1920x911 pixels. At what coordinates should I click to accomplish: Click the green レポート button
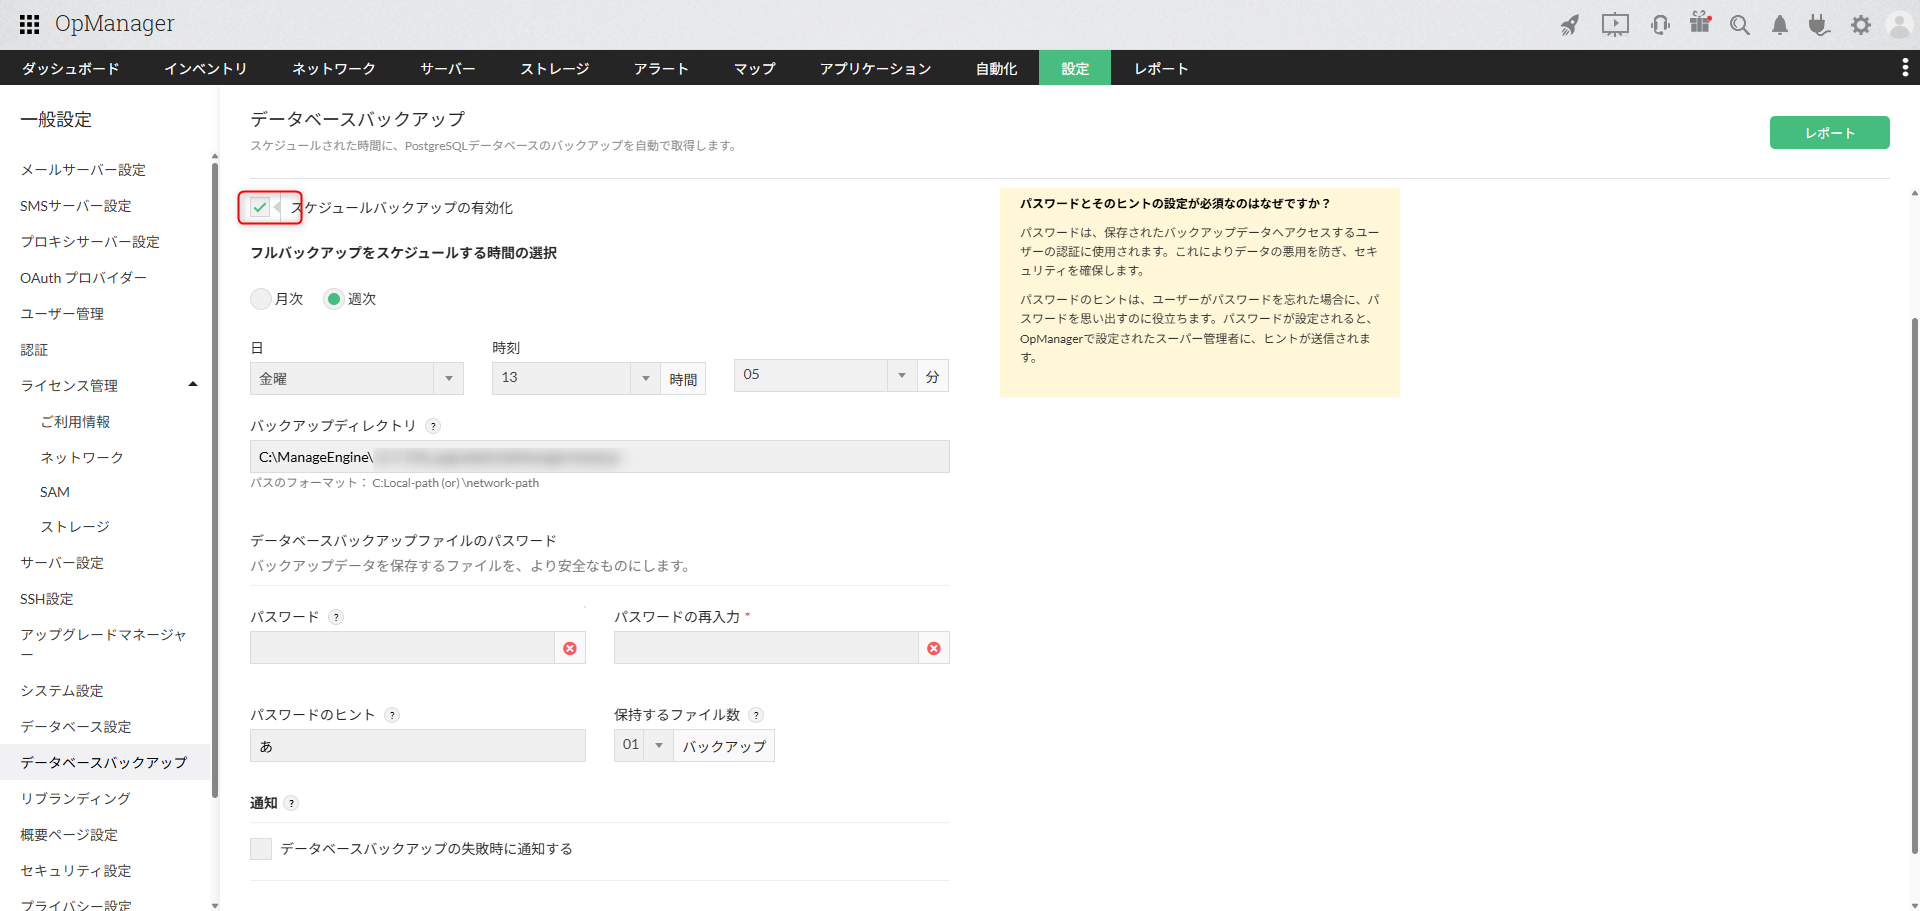(1829, 133)
